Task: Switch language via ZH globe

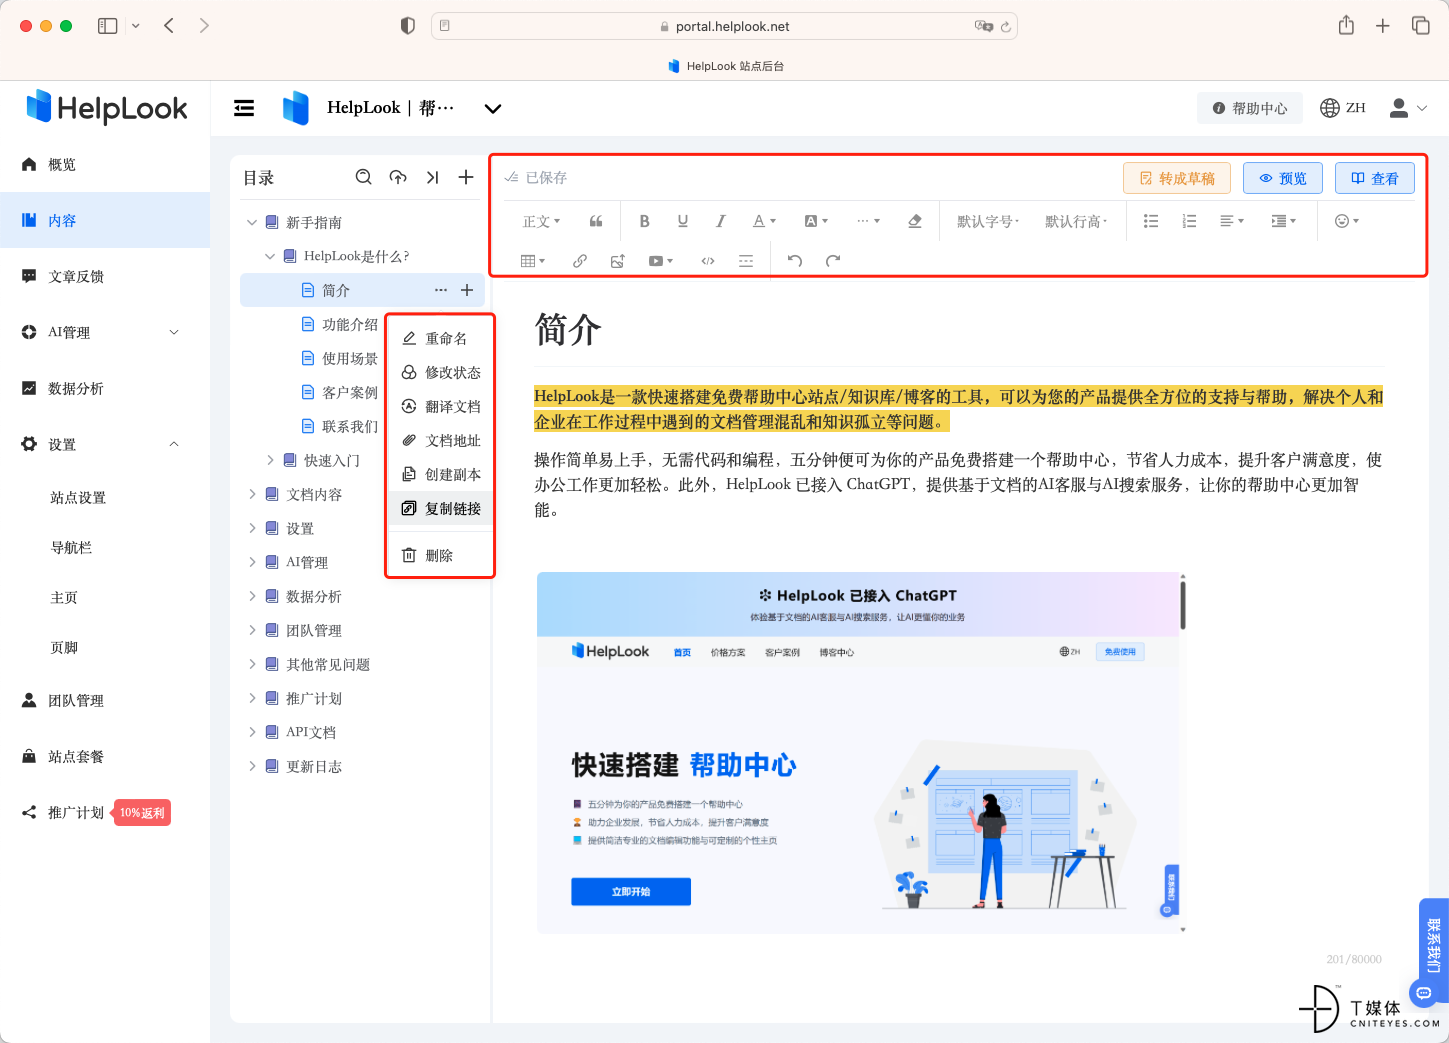Action: click(1343, 108)
